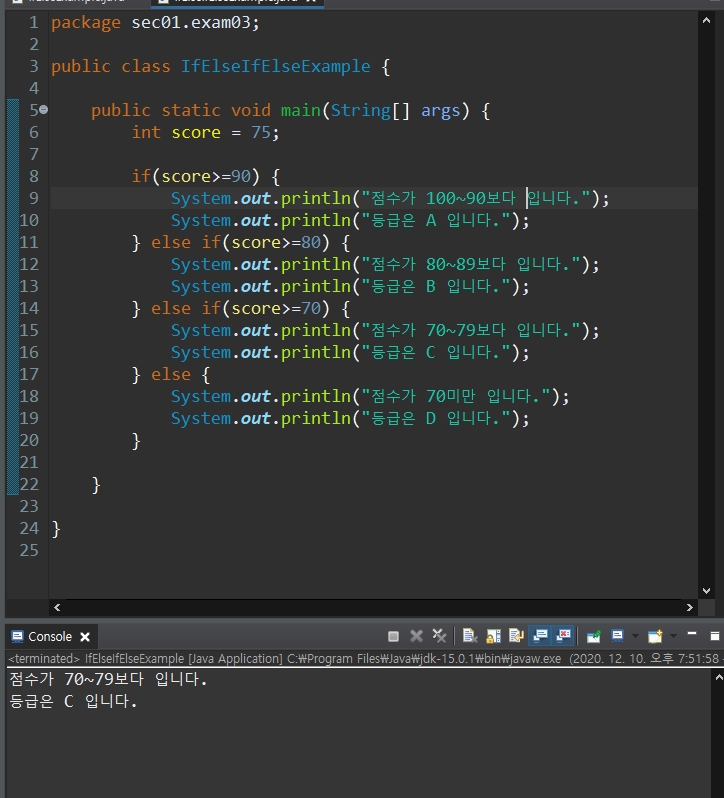Select the Console view tab
This screenshot has height=798, width=724.
pyautogui.click(x=50, y=637)
